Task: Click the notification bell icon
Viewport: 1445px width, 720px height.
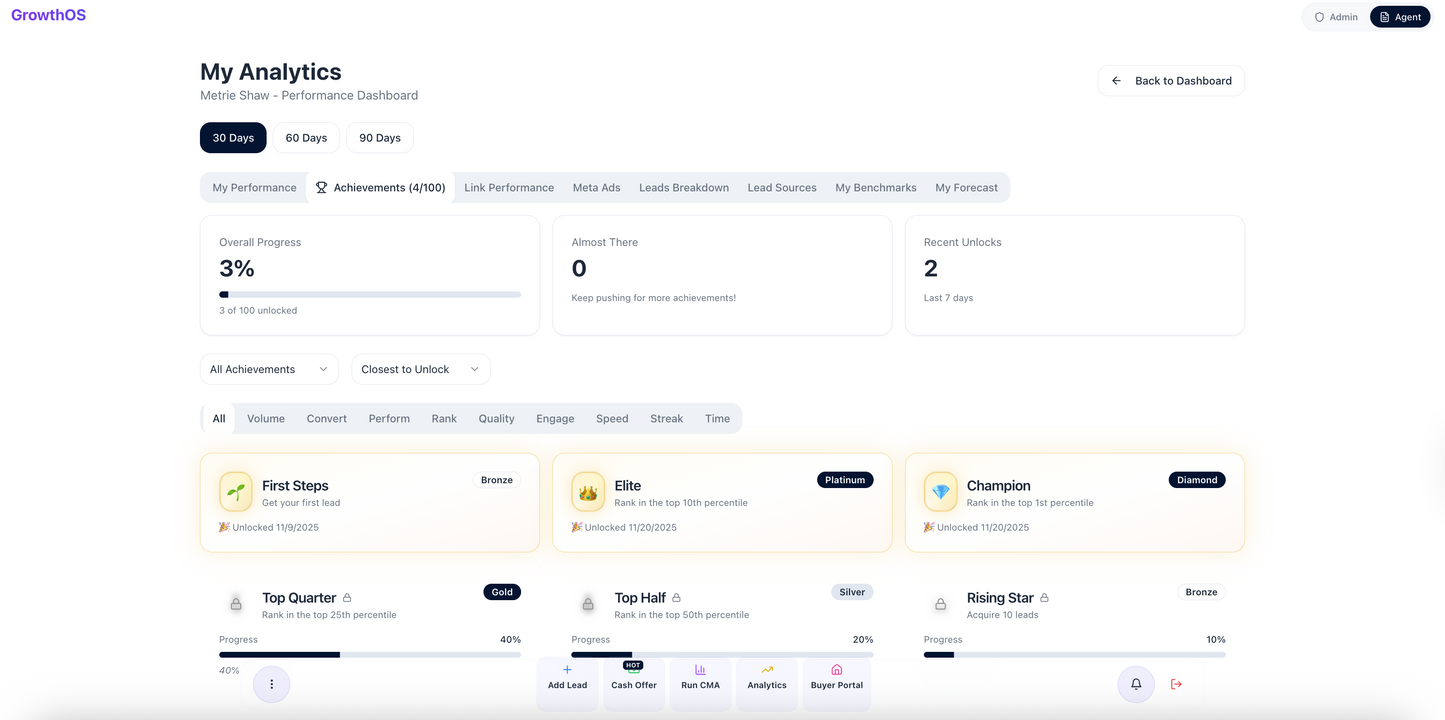Action: pyautogui.click(x=1136, y=684)
